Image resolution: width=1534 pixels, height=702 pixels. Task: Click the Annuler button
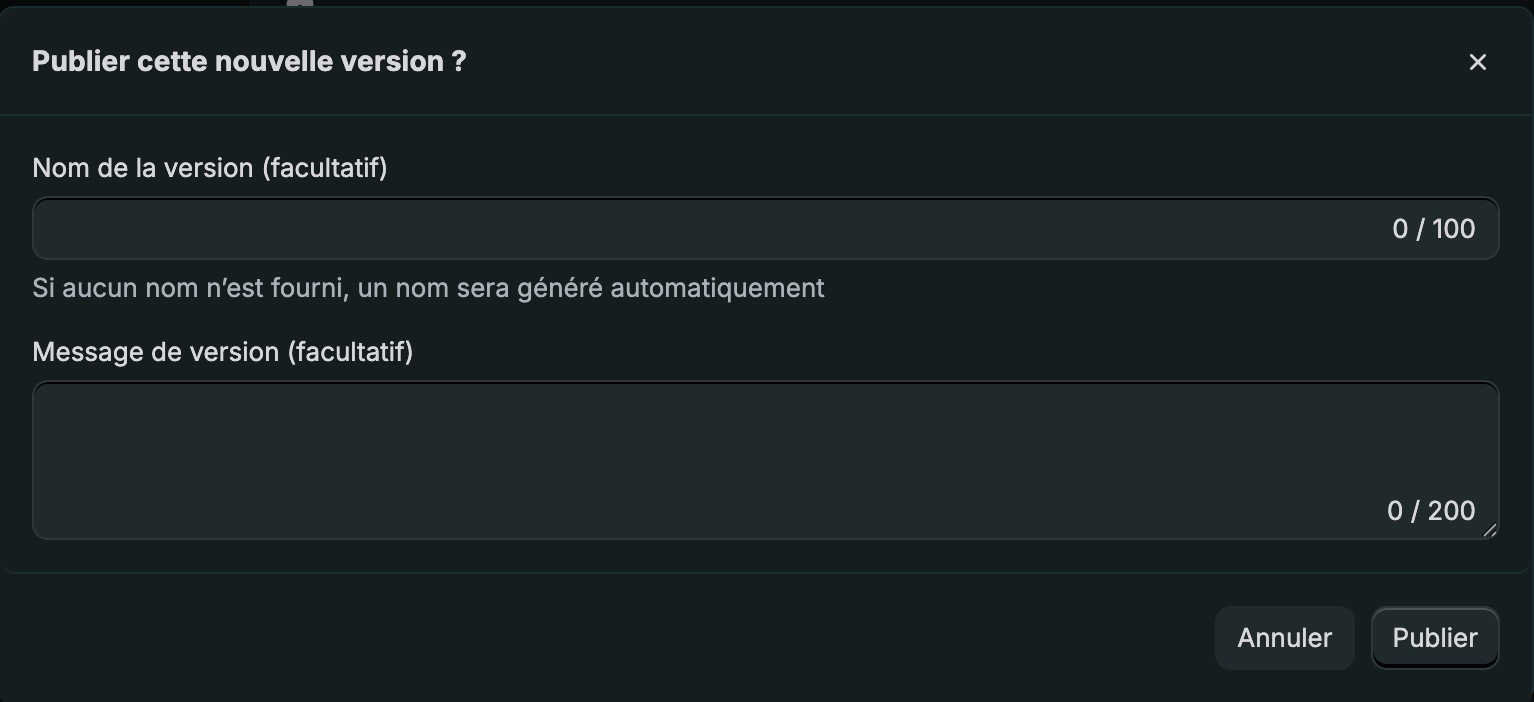[1284, 638]
